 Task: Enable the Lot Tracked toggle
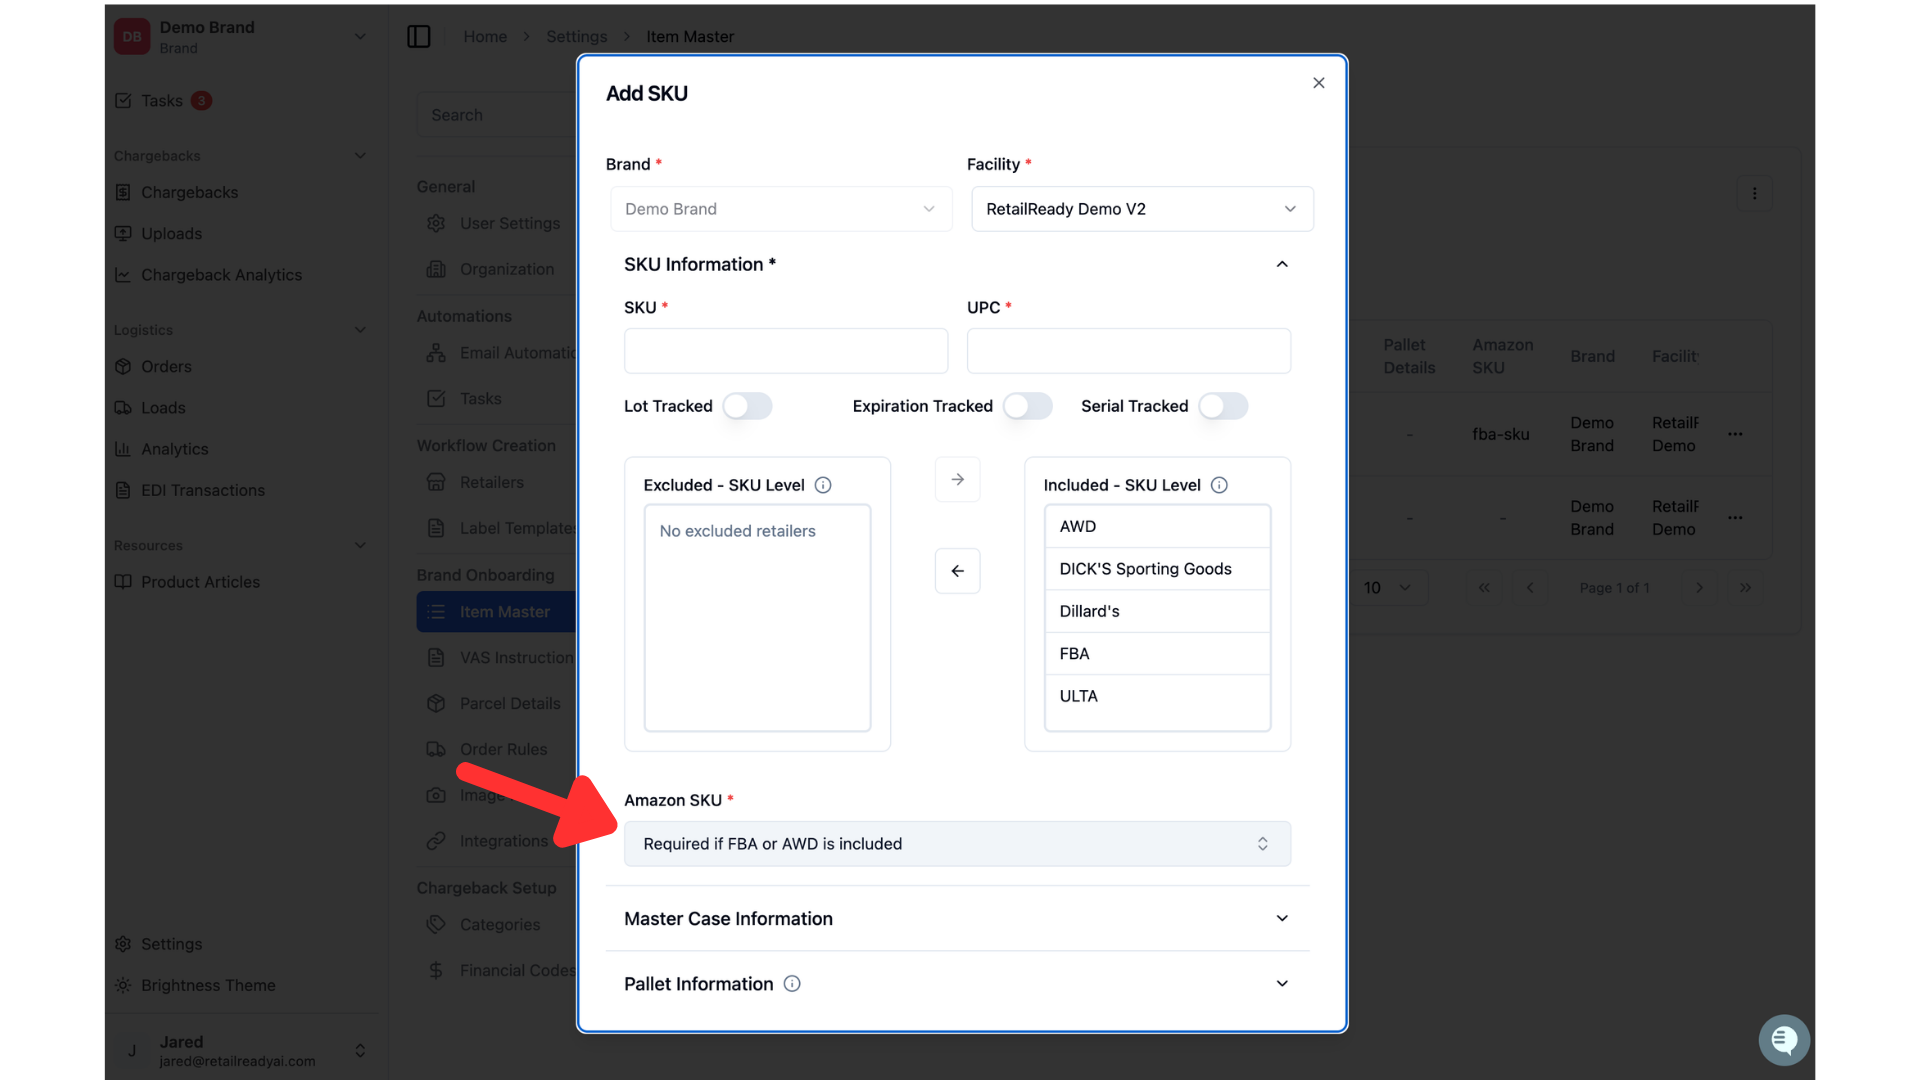coord(747,406)
